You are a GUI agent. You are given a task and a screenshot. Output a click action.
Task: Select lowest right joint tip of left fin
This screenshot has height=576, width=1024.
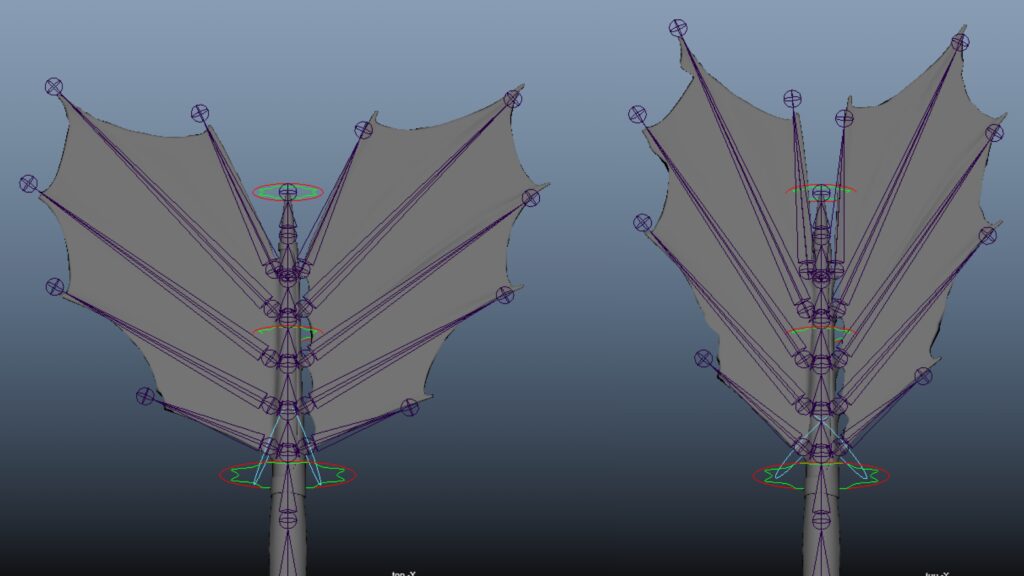(x=409, y=407)
